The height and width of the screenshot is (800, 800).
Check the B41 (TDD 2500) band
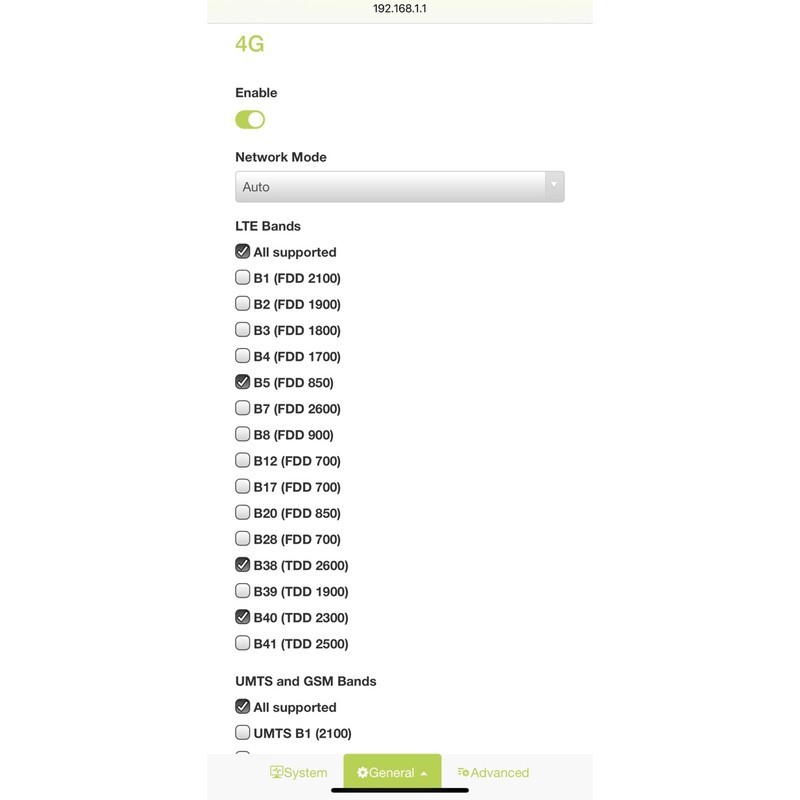pos(242,643)
